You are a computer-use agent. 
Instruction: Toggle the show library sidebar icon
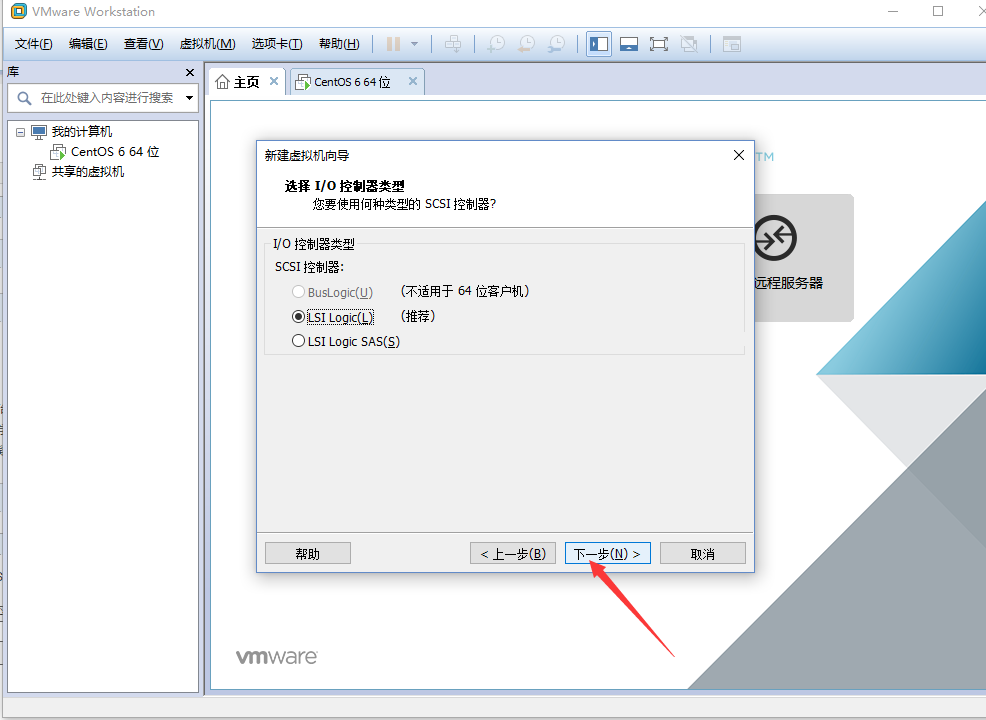pyautogui.click(x=599, y=44)
